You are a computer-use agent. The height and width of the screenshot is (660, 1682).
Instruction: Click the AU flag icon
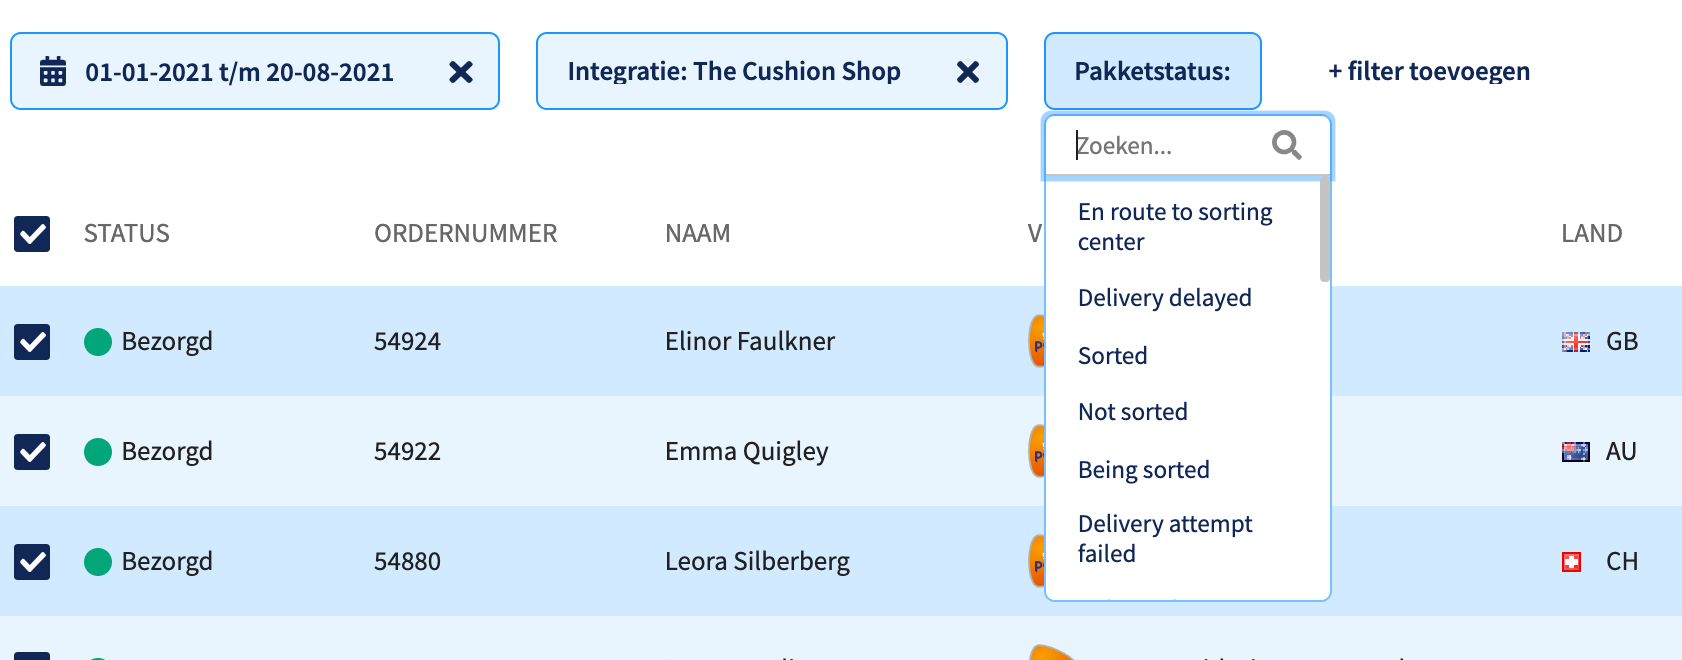point(1576,452)
